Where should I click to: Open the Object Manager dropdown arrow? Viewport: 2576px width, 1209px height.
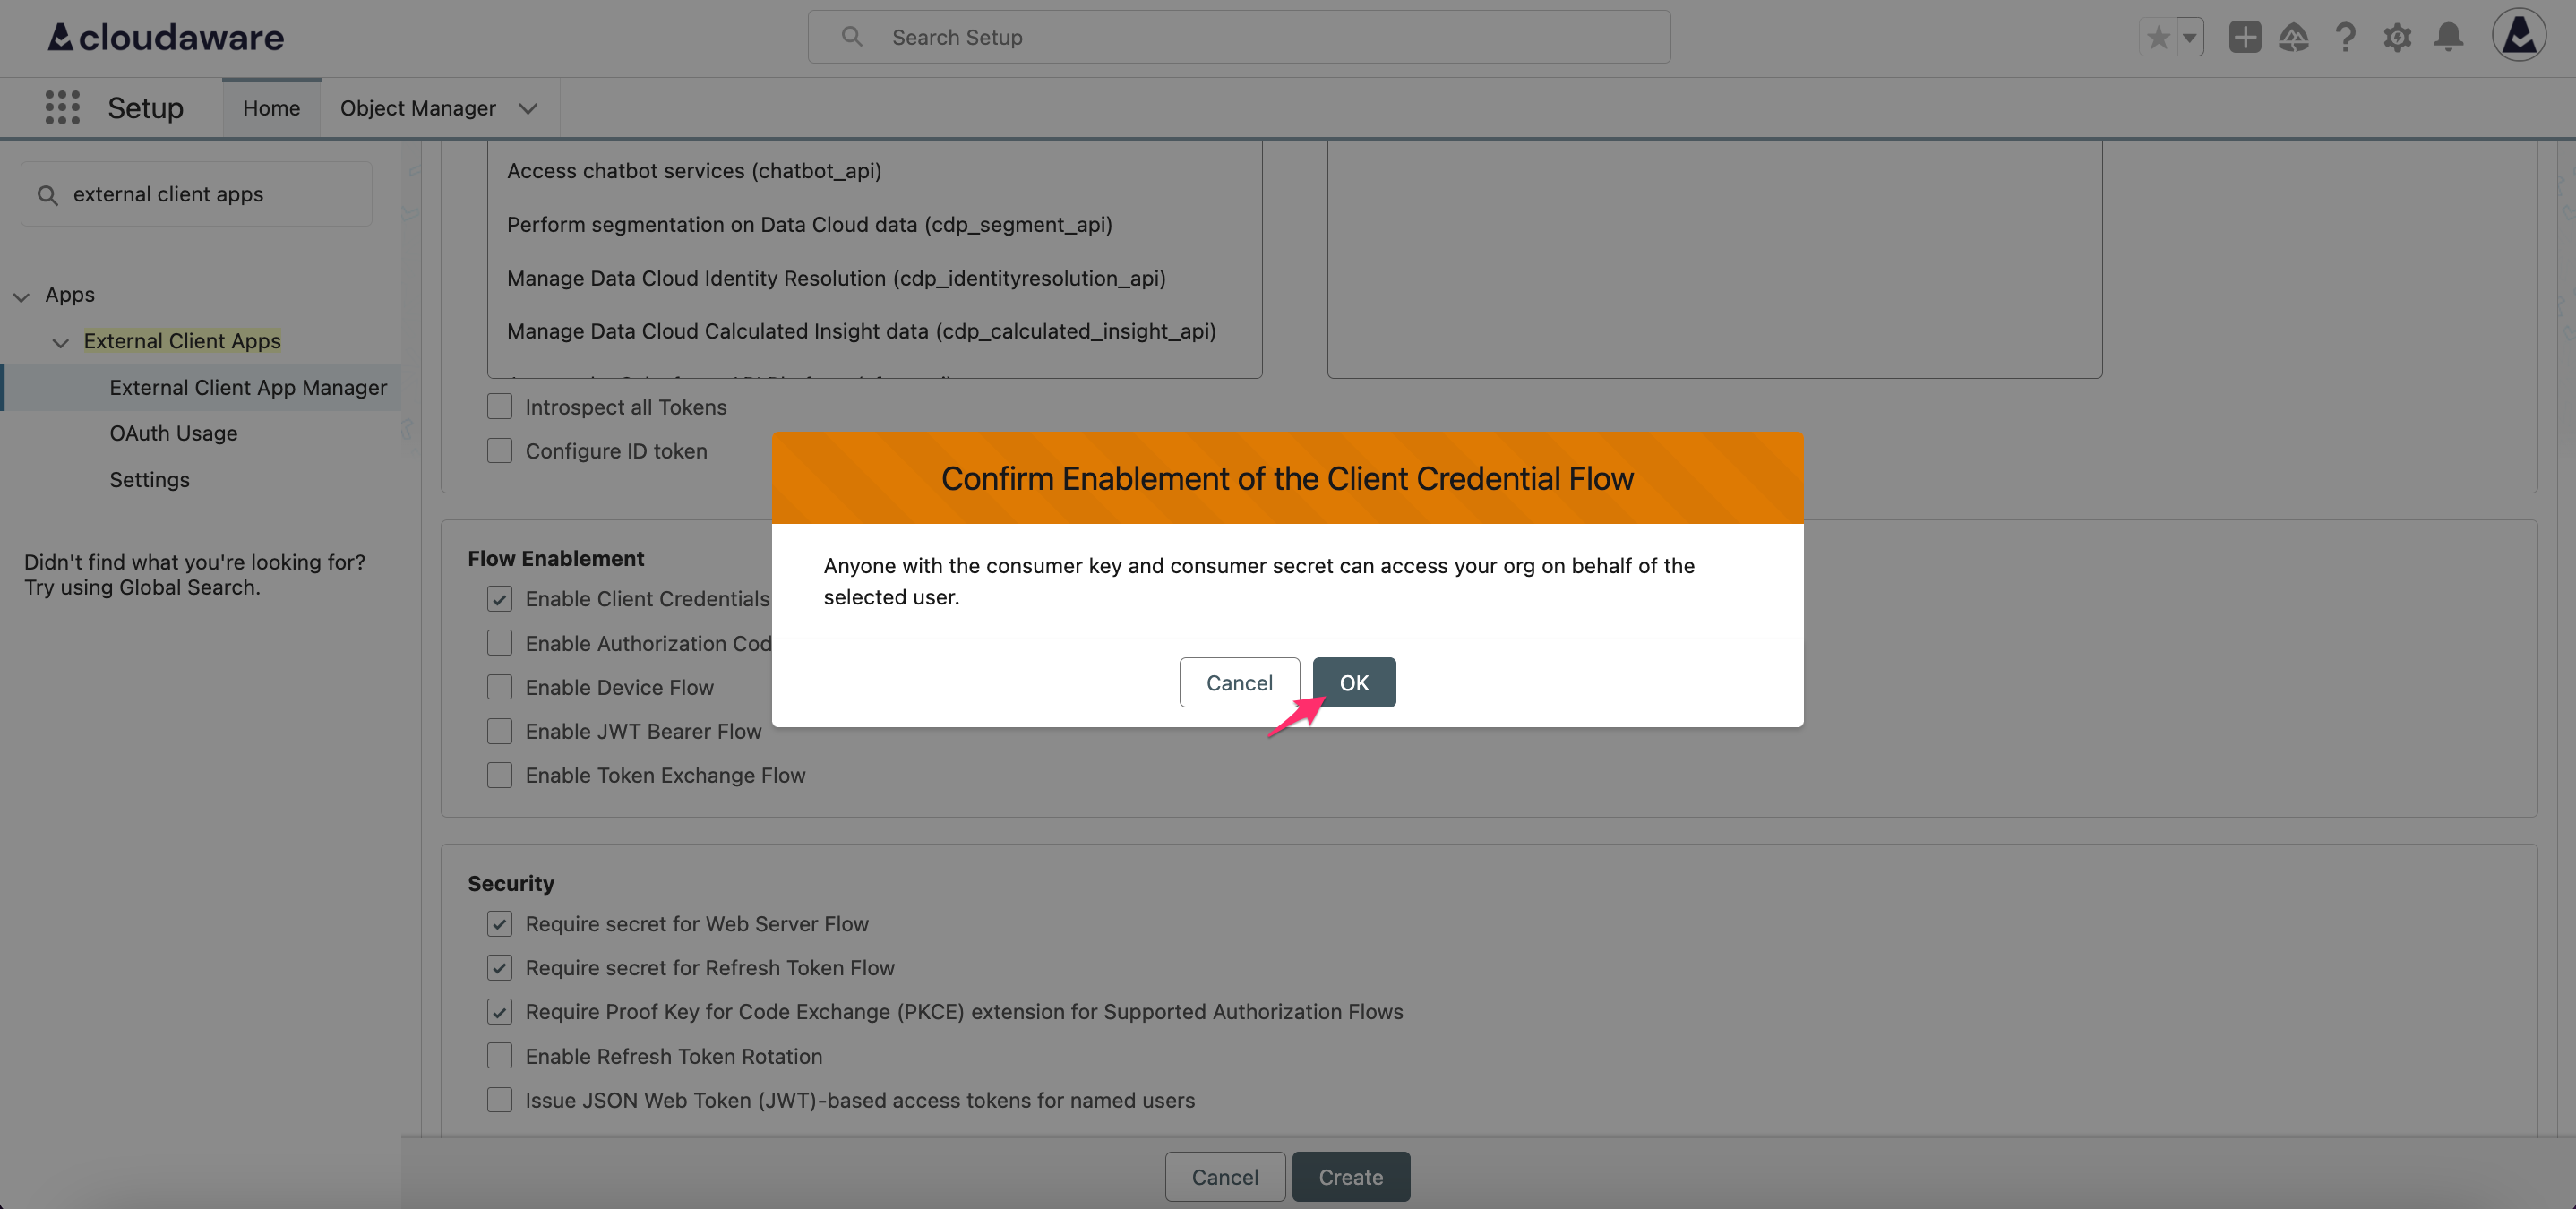[528, 109]
